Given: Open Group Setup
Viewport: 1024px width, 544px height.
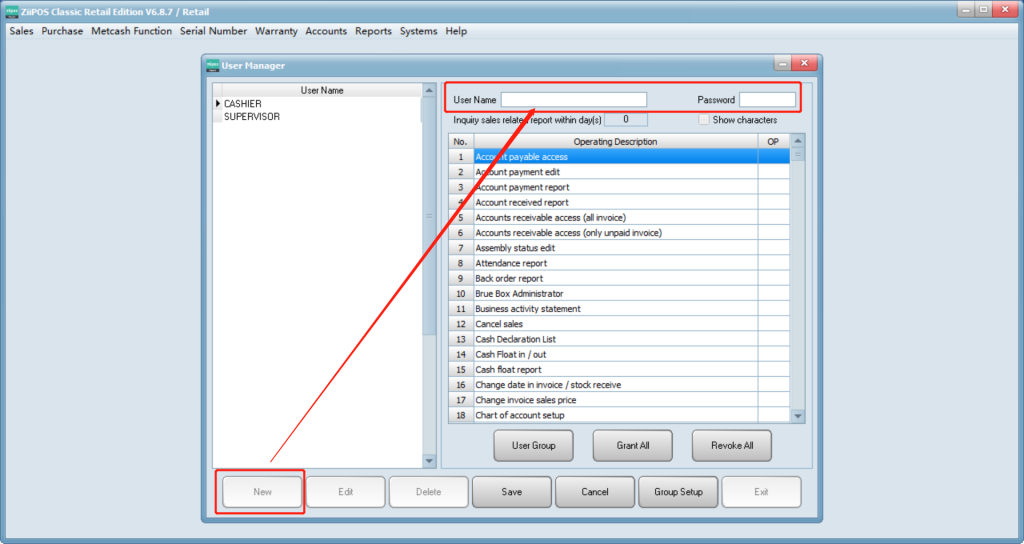Looking at the screenshot, I should click(x=678, y=492).
